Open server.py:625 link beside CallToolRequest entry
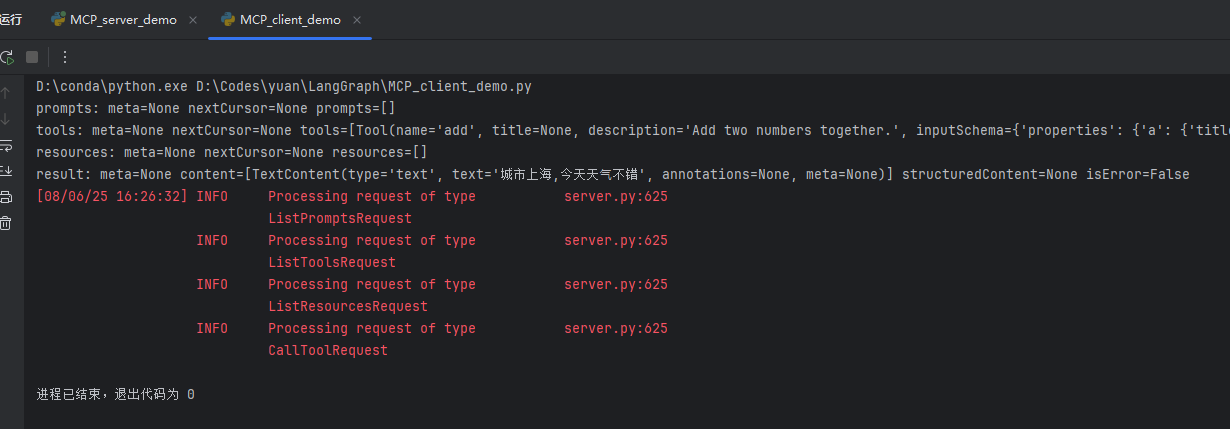Image resolution: width=1230 pixels, height=429 pixels. 615,329
